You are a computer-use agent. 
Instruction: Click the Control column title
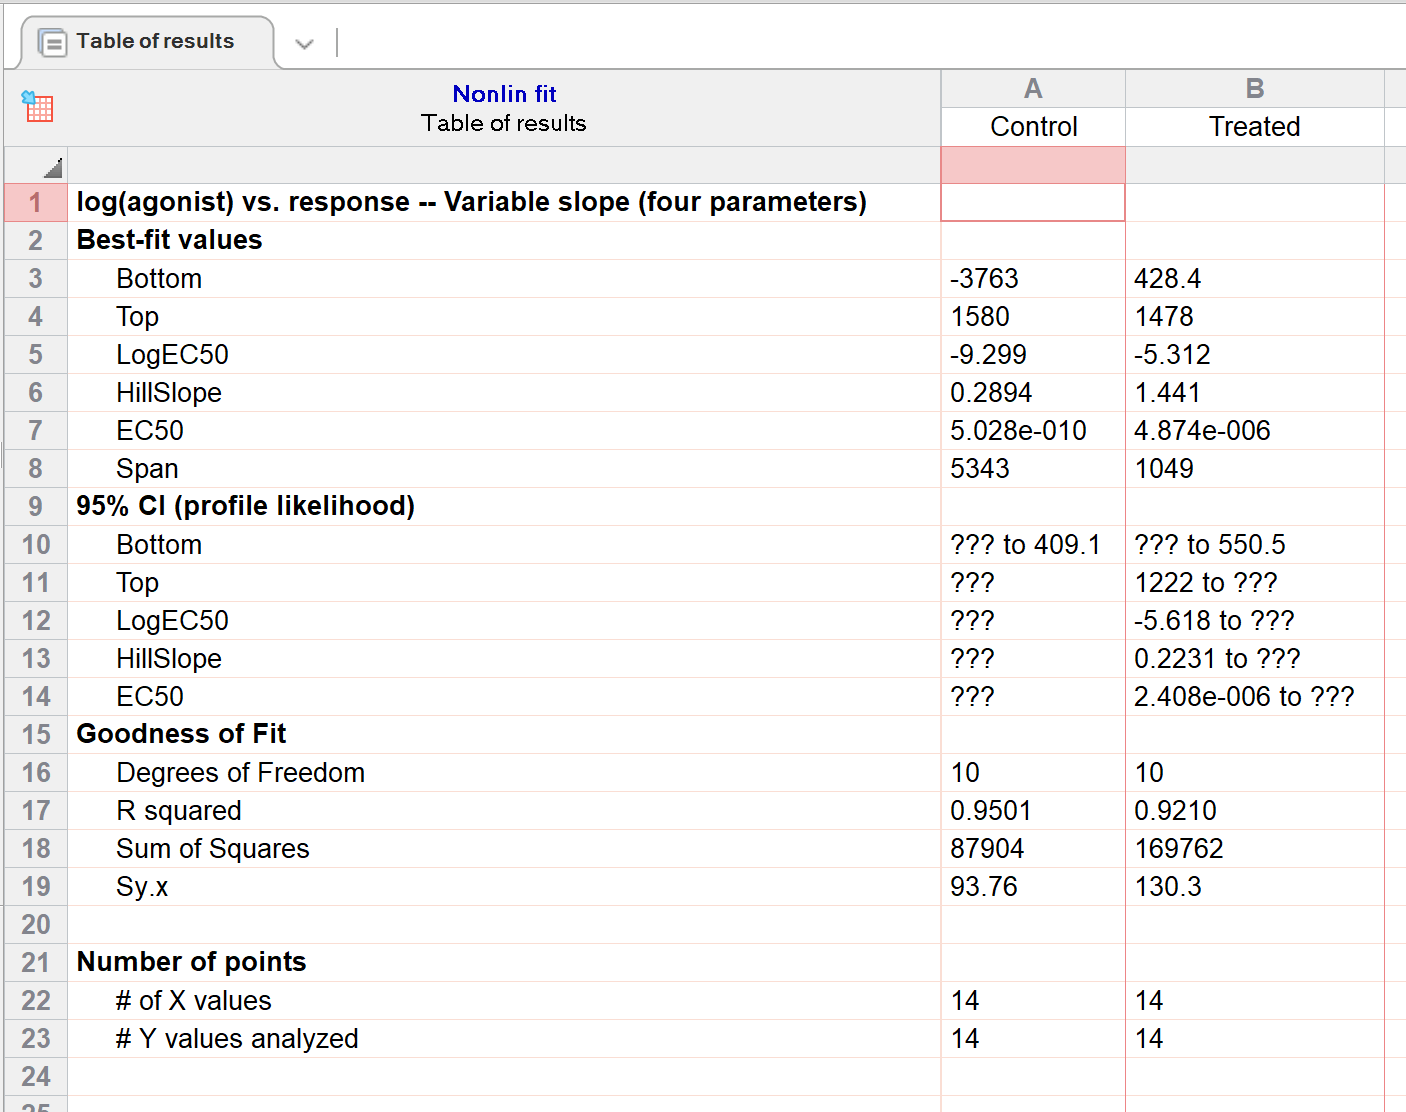point(1033,127)
